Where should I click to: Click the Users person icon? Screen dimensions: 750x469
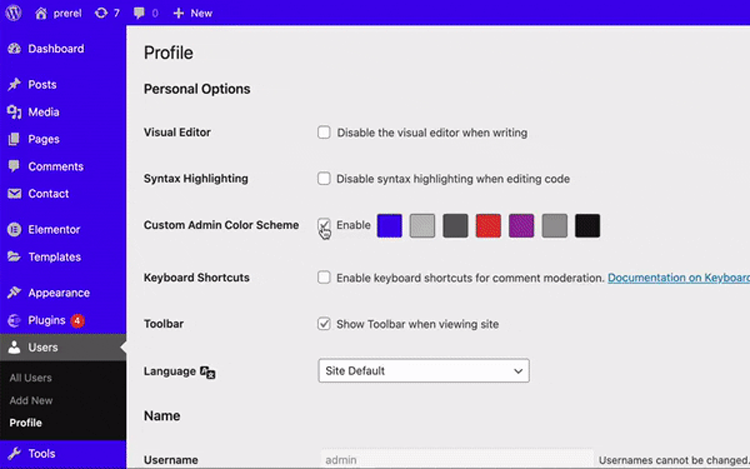coord(14,347)
